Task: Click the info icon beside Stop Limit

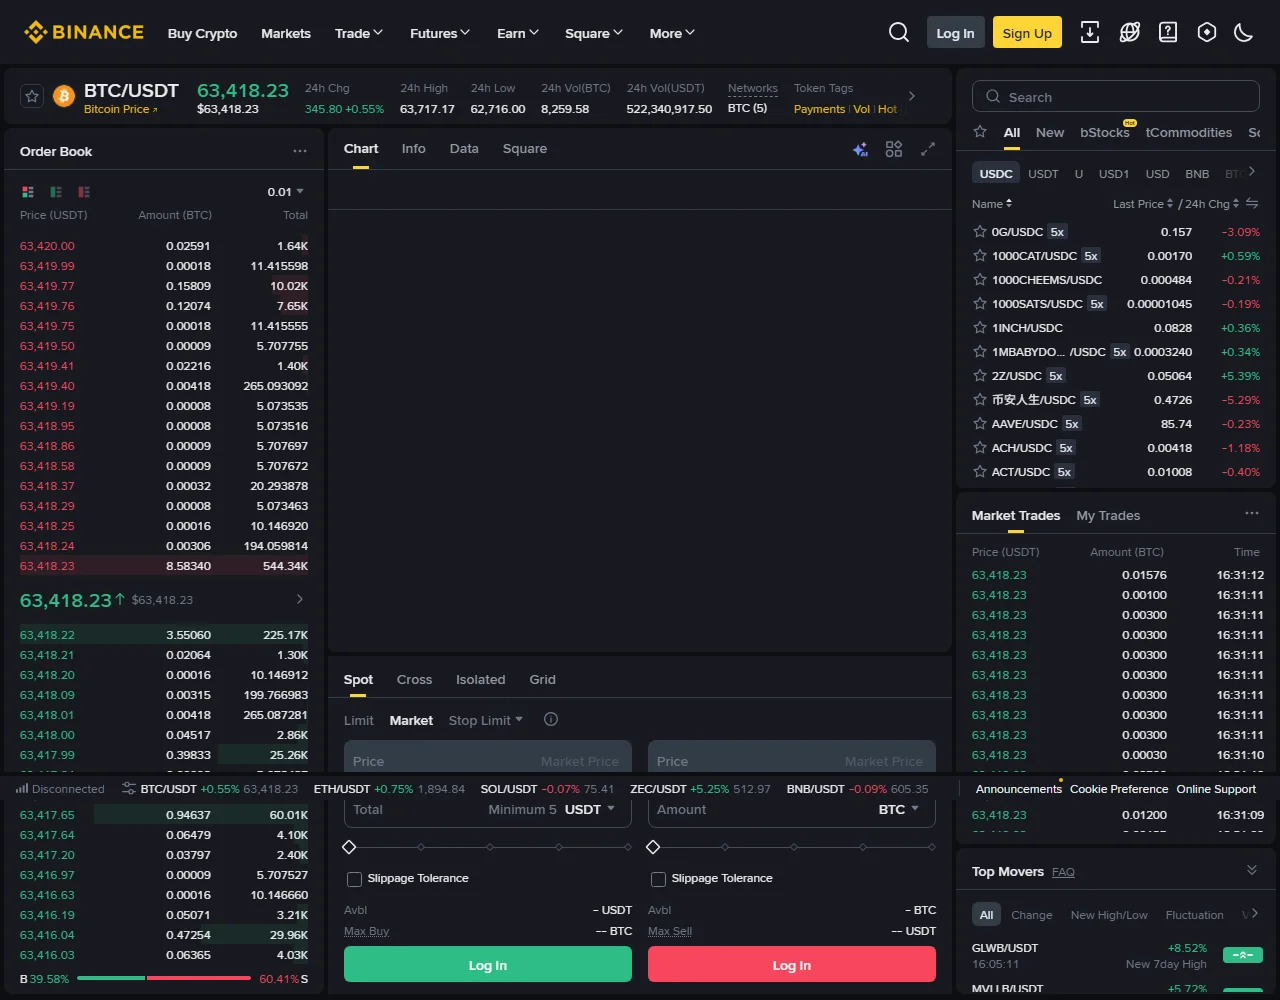Action: [x=551, y=720]
